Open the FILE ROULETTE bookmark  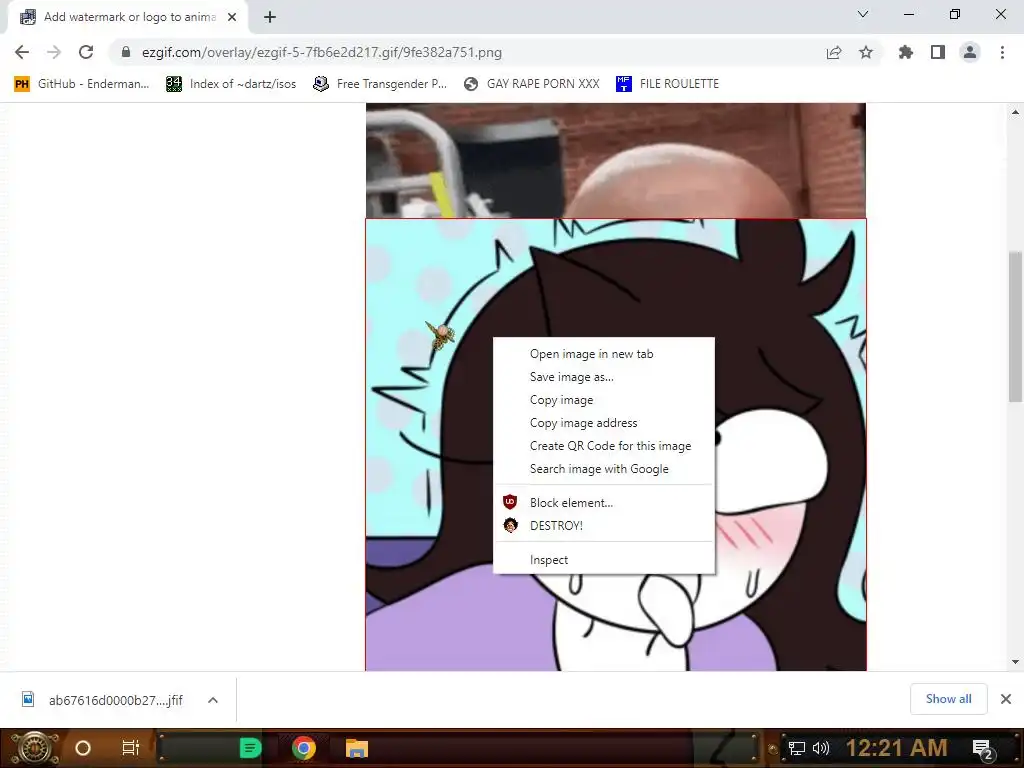tap(667, 84)
